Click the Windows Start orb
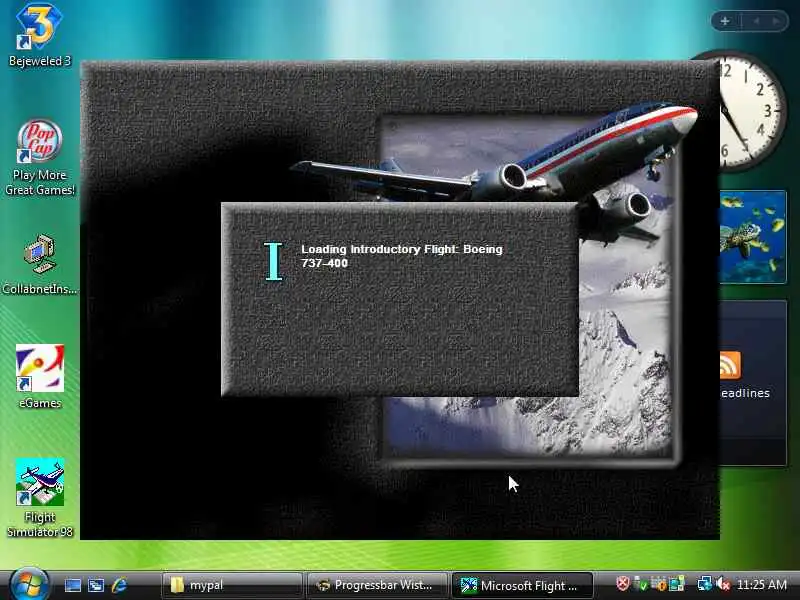The image size is (800, 600). pos(29,584)
